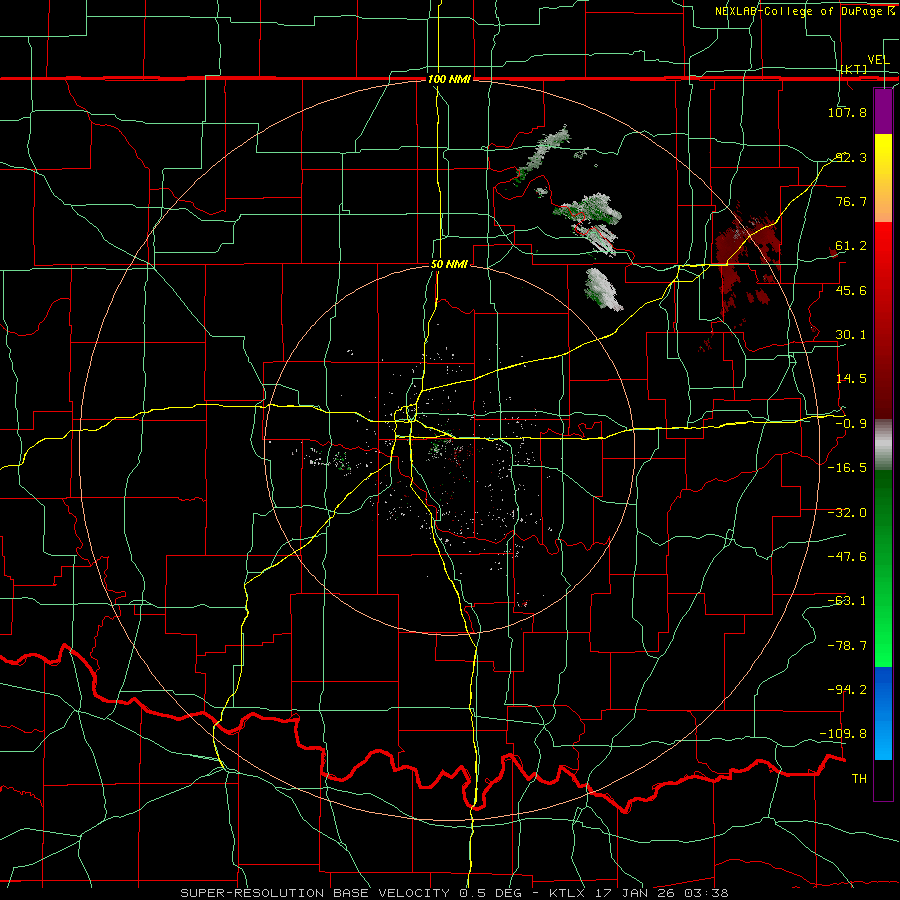Image resolution: width=900 pixels, height=900 pixels.
Task: Click the VEL legend title
Action: [878, 60]
